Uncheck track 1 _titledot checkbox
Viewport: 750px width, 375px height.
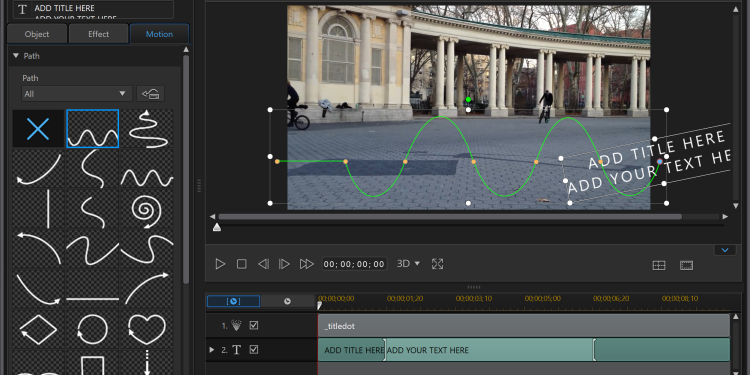point(254,325)
